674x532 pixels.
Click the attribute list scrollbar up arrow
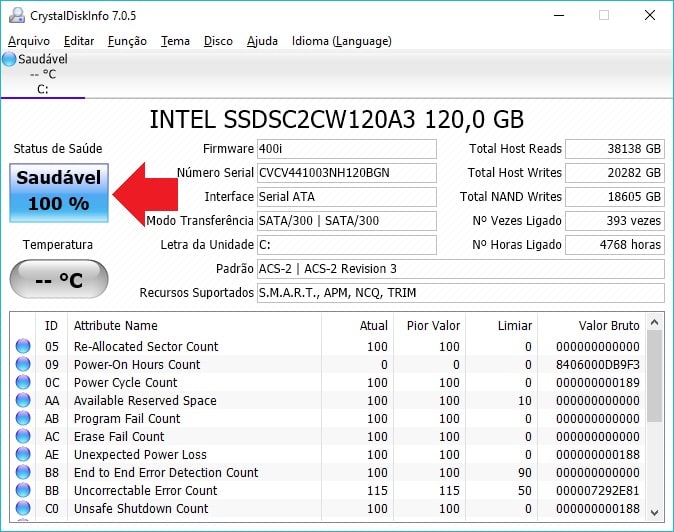(x=655, y=322)
